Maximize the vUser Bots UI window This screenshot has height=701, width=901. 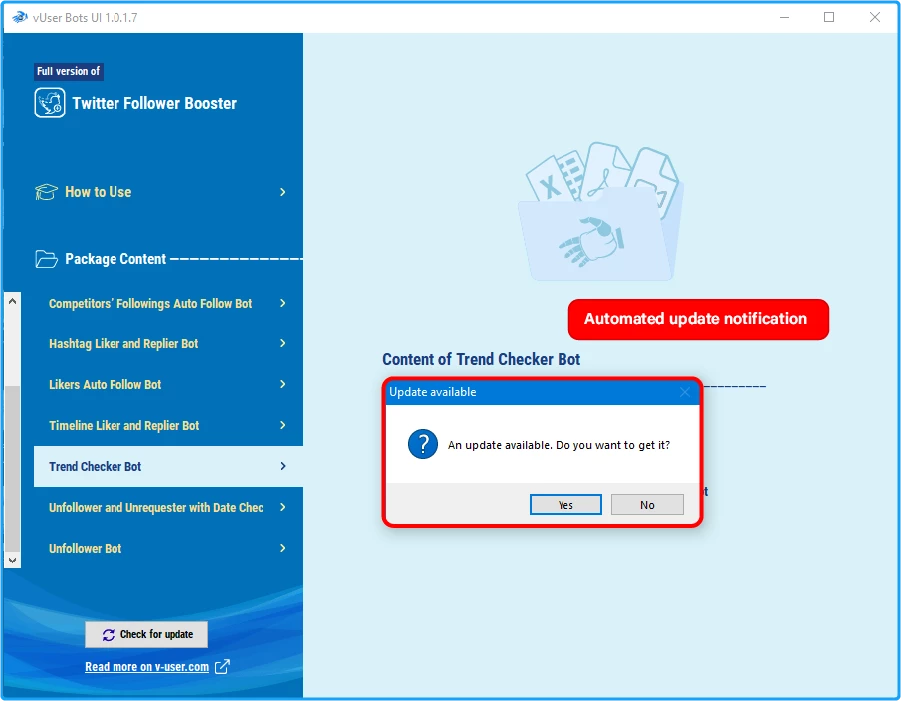829,17
